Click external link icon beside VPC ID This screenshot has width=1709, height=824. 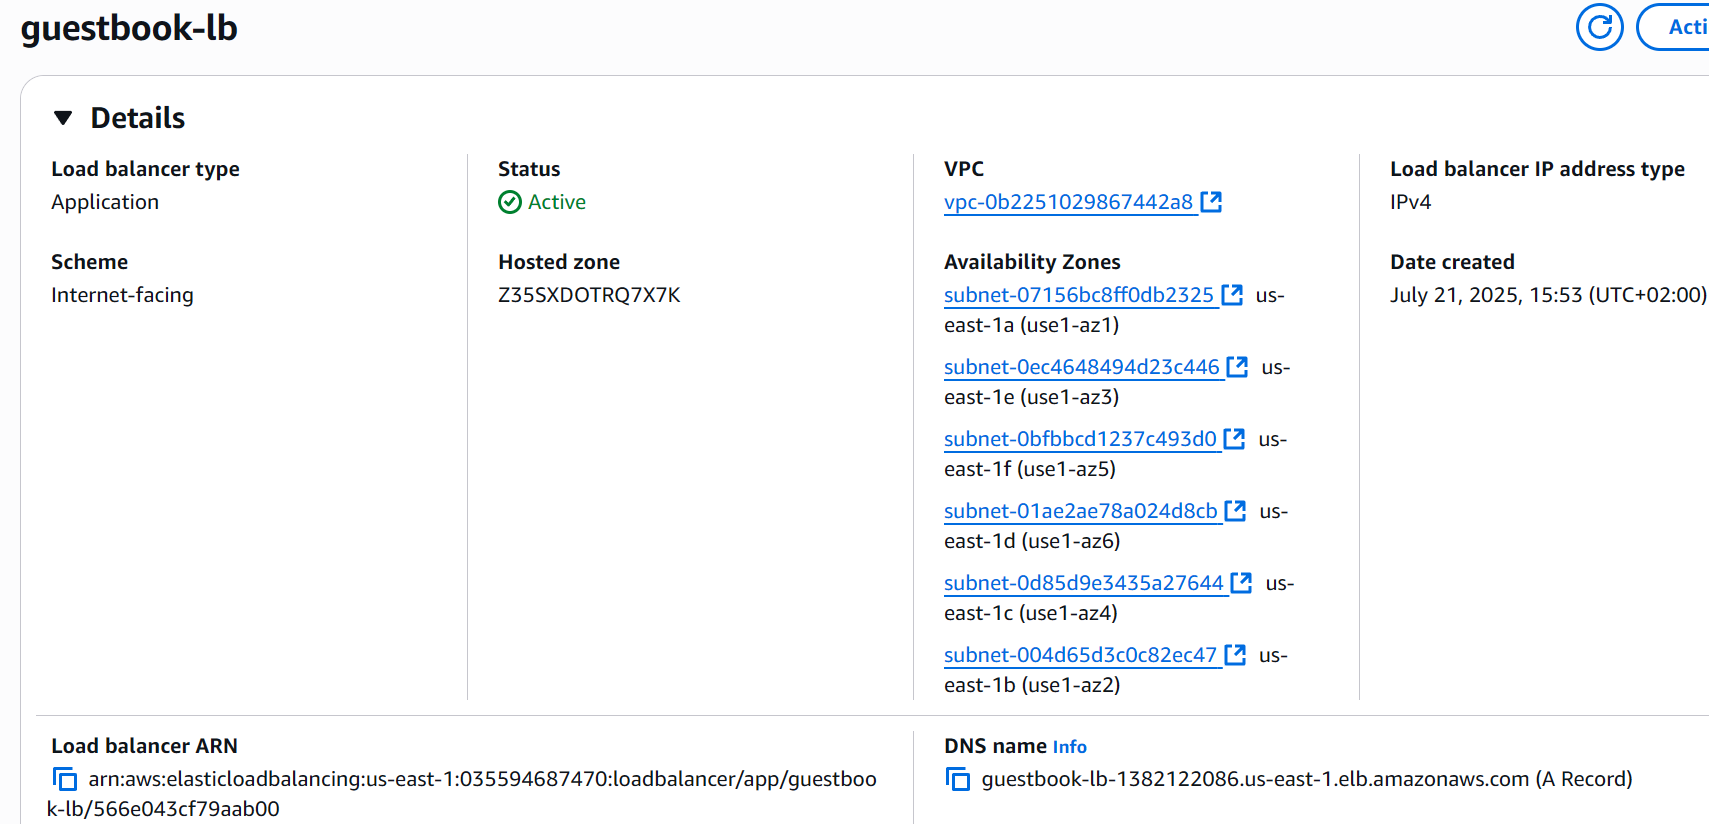[x=1211, y=202]
